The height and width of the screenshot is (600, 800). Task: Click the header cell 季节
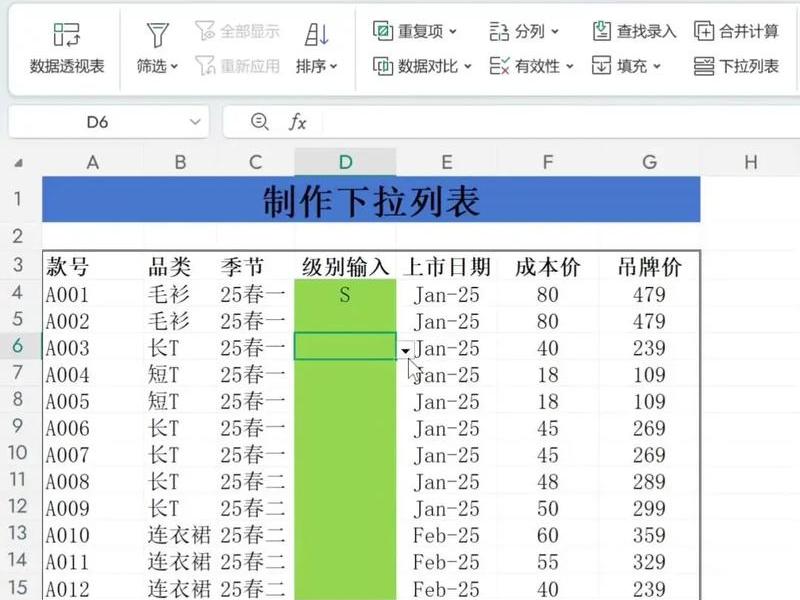(256, 266)
